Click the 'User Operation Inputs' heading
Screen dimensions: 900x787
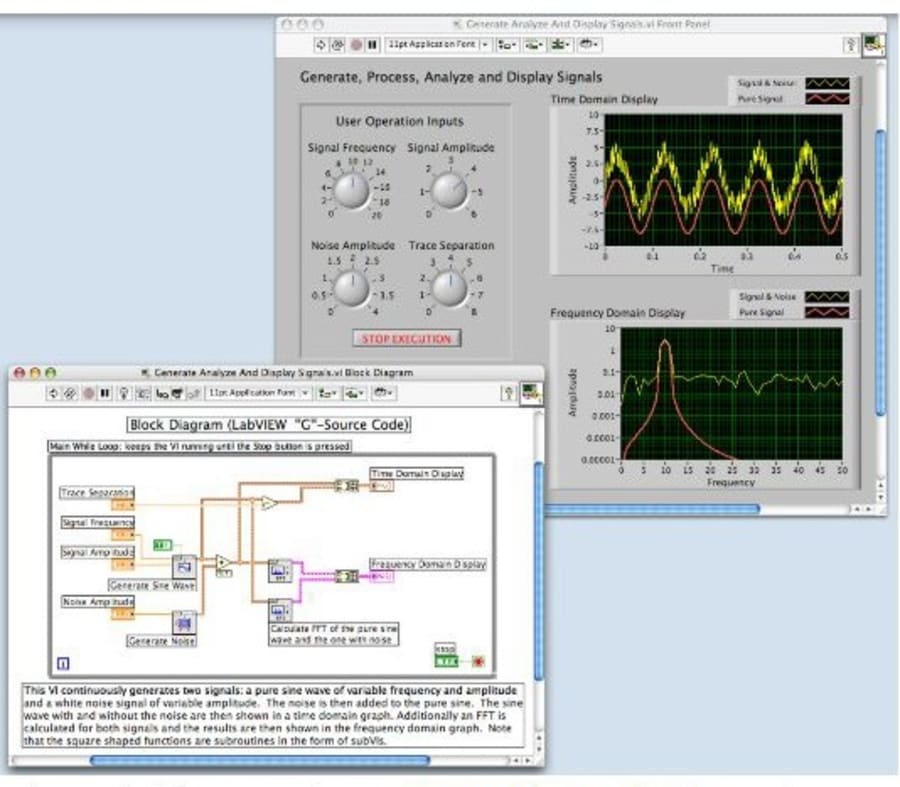point(399,121)
